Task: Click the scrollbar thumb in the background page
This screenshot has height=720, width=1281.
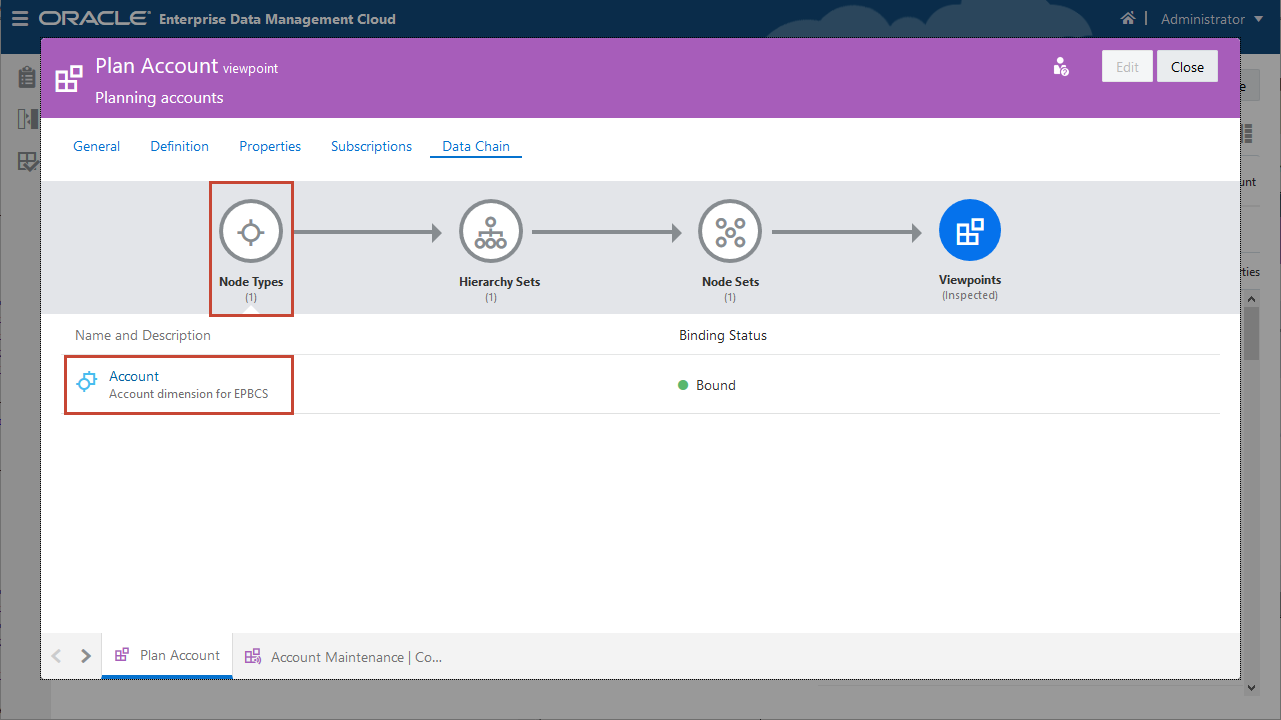Action: click(x=1250, y=332)
